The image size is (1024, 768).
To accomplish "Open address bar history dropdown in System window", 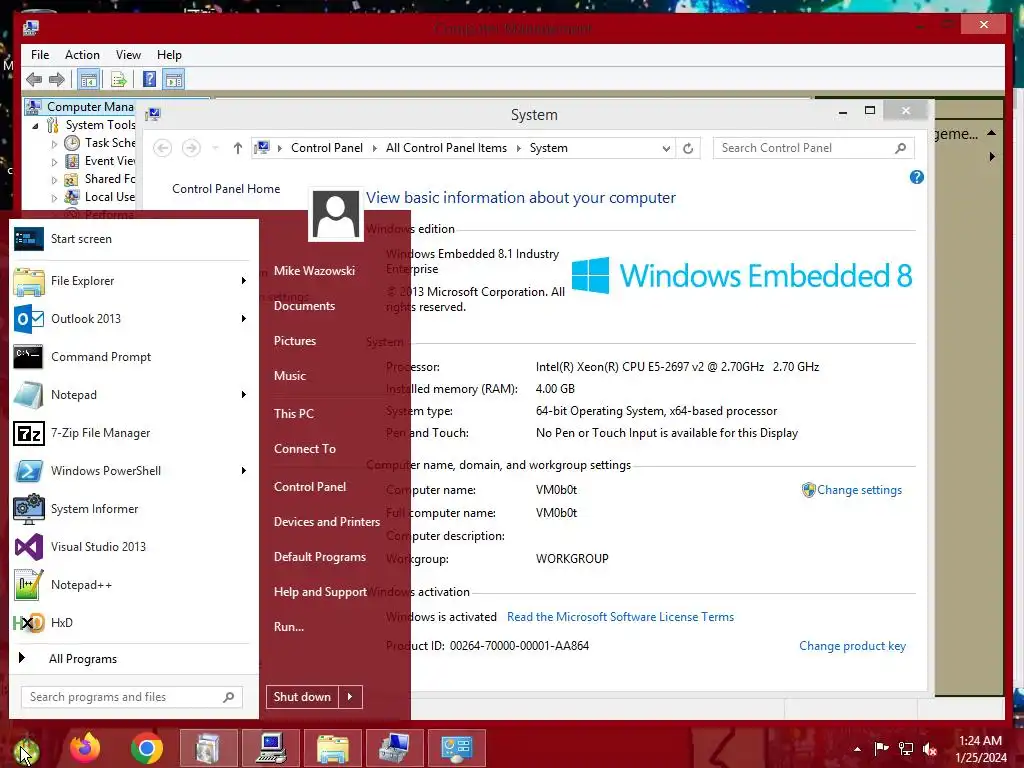I will tap(666, 148).
